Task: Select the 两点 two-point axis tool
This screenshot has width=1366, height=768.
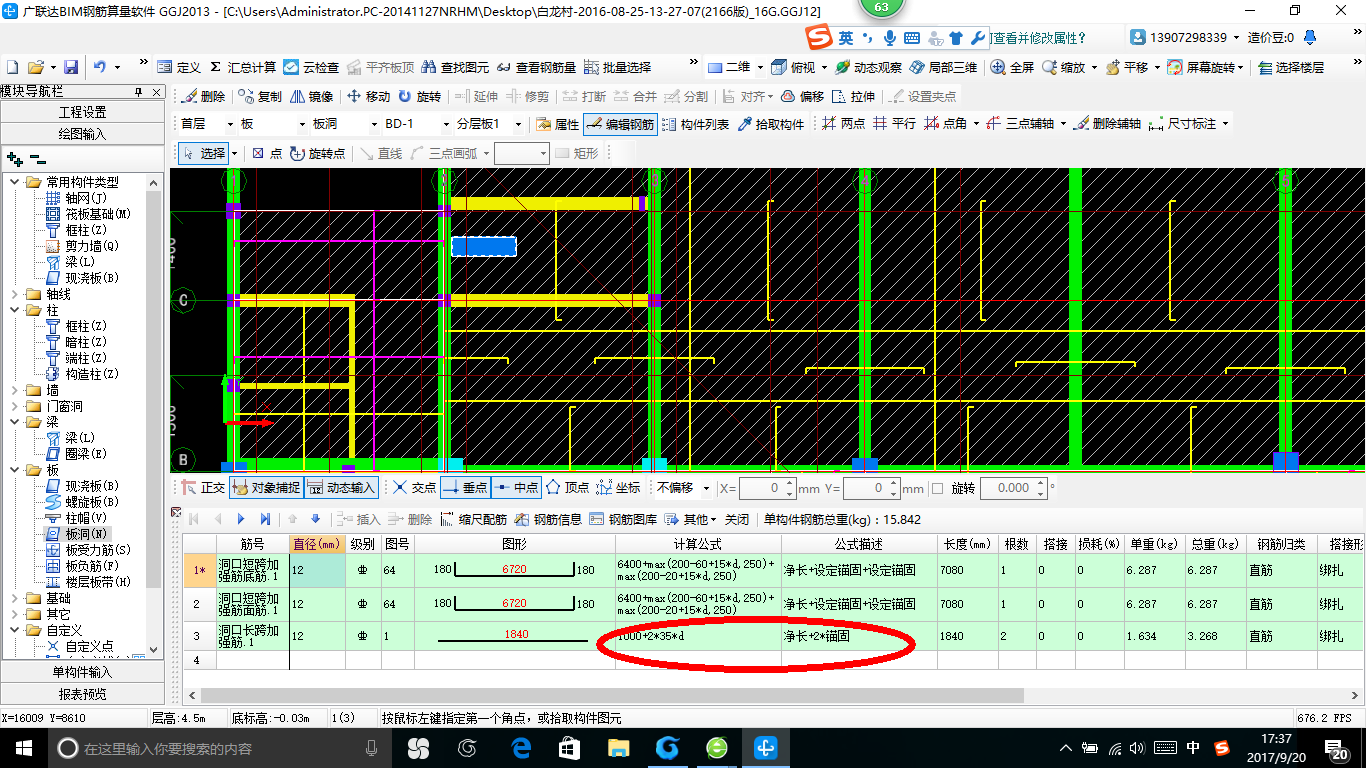Action: coord(843,124)
